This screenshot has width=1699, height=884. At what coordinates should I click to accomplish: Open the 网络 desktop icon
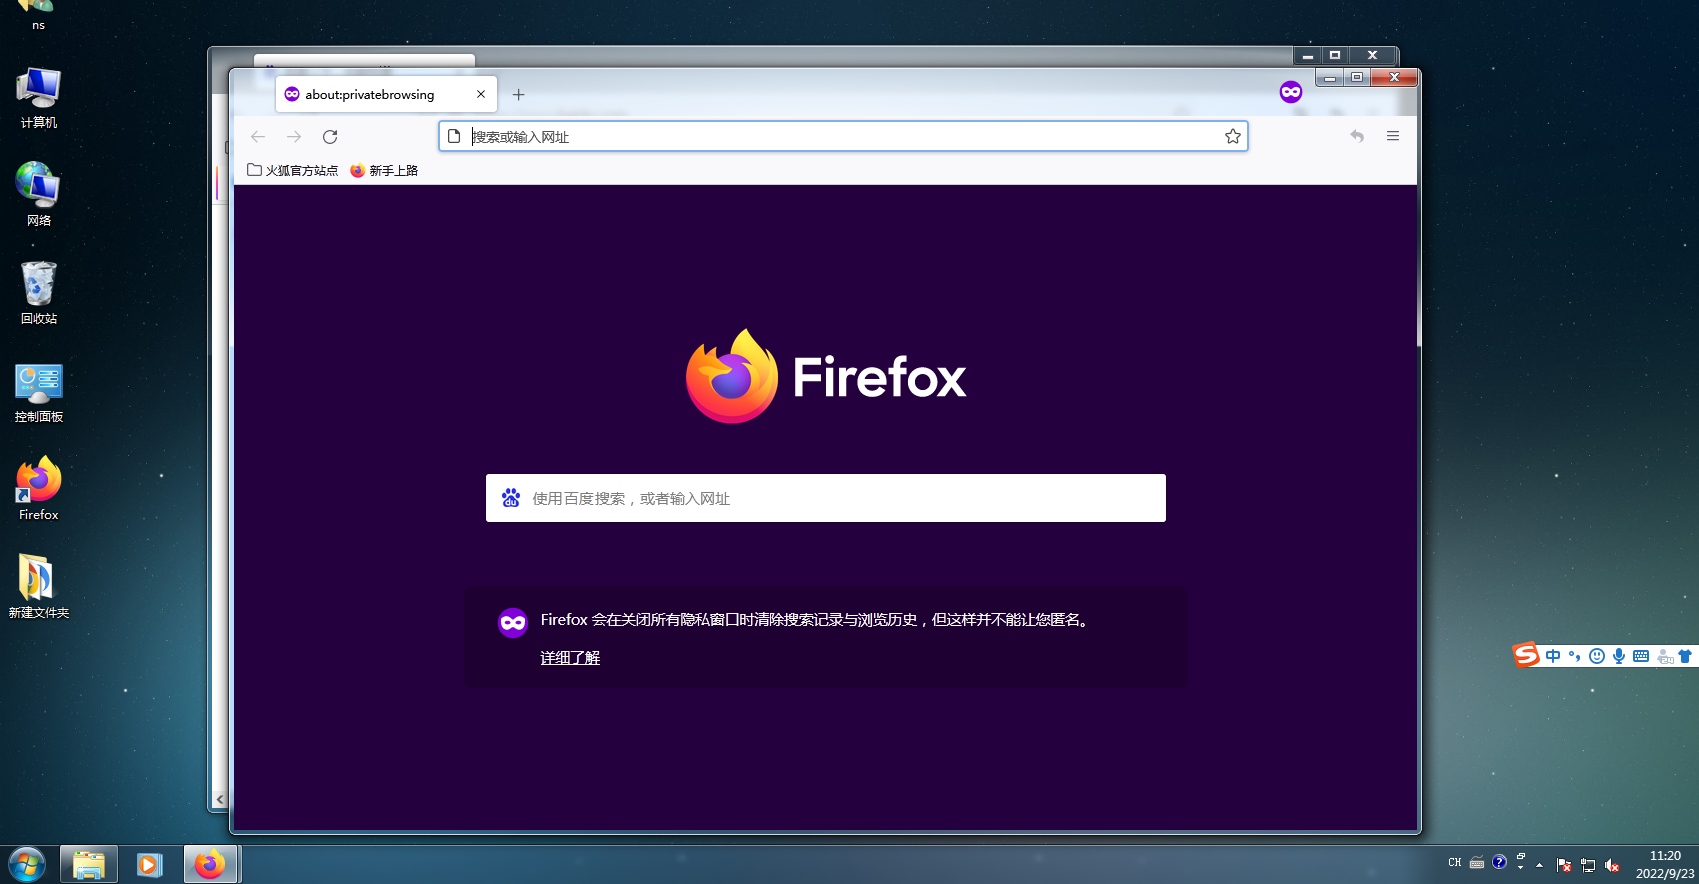(39, 194)
